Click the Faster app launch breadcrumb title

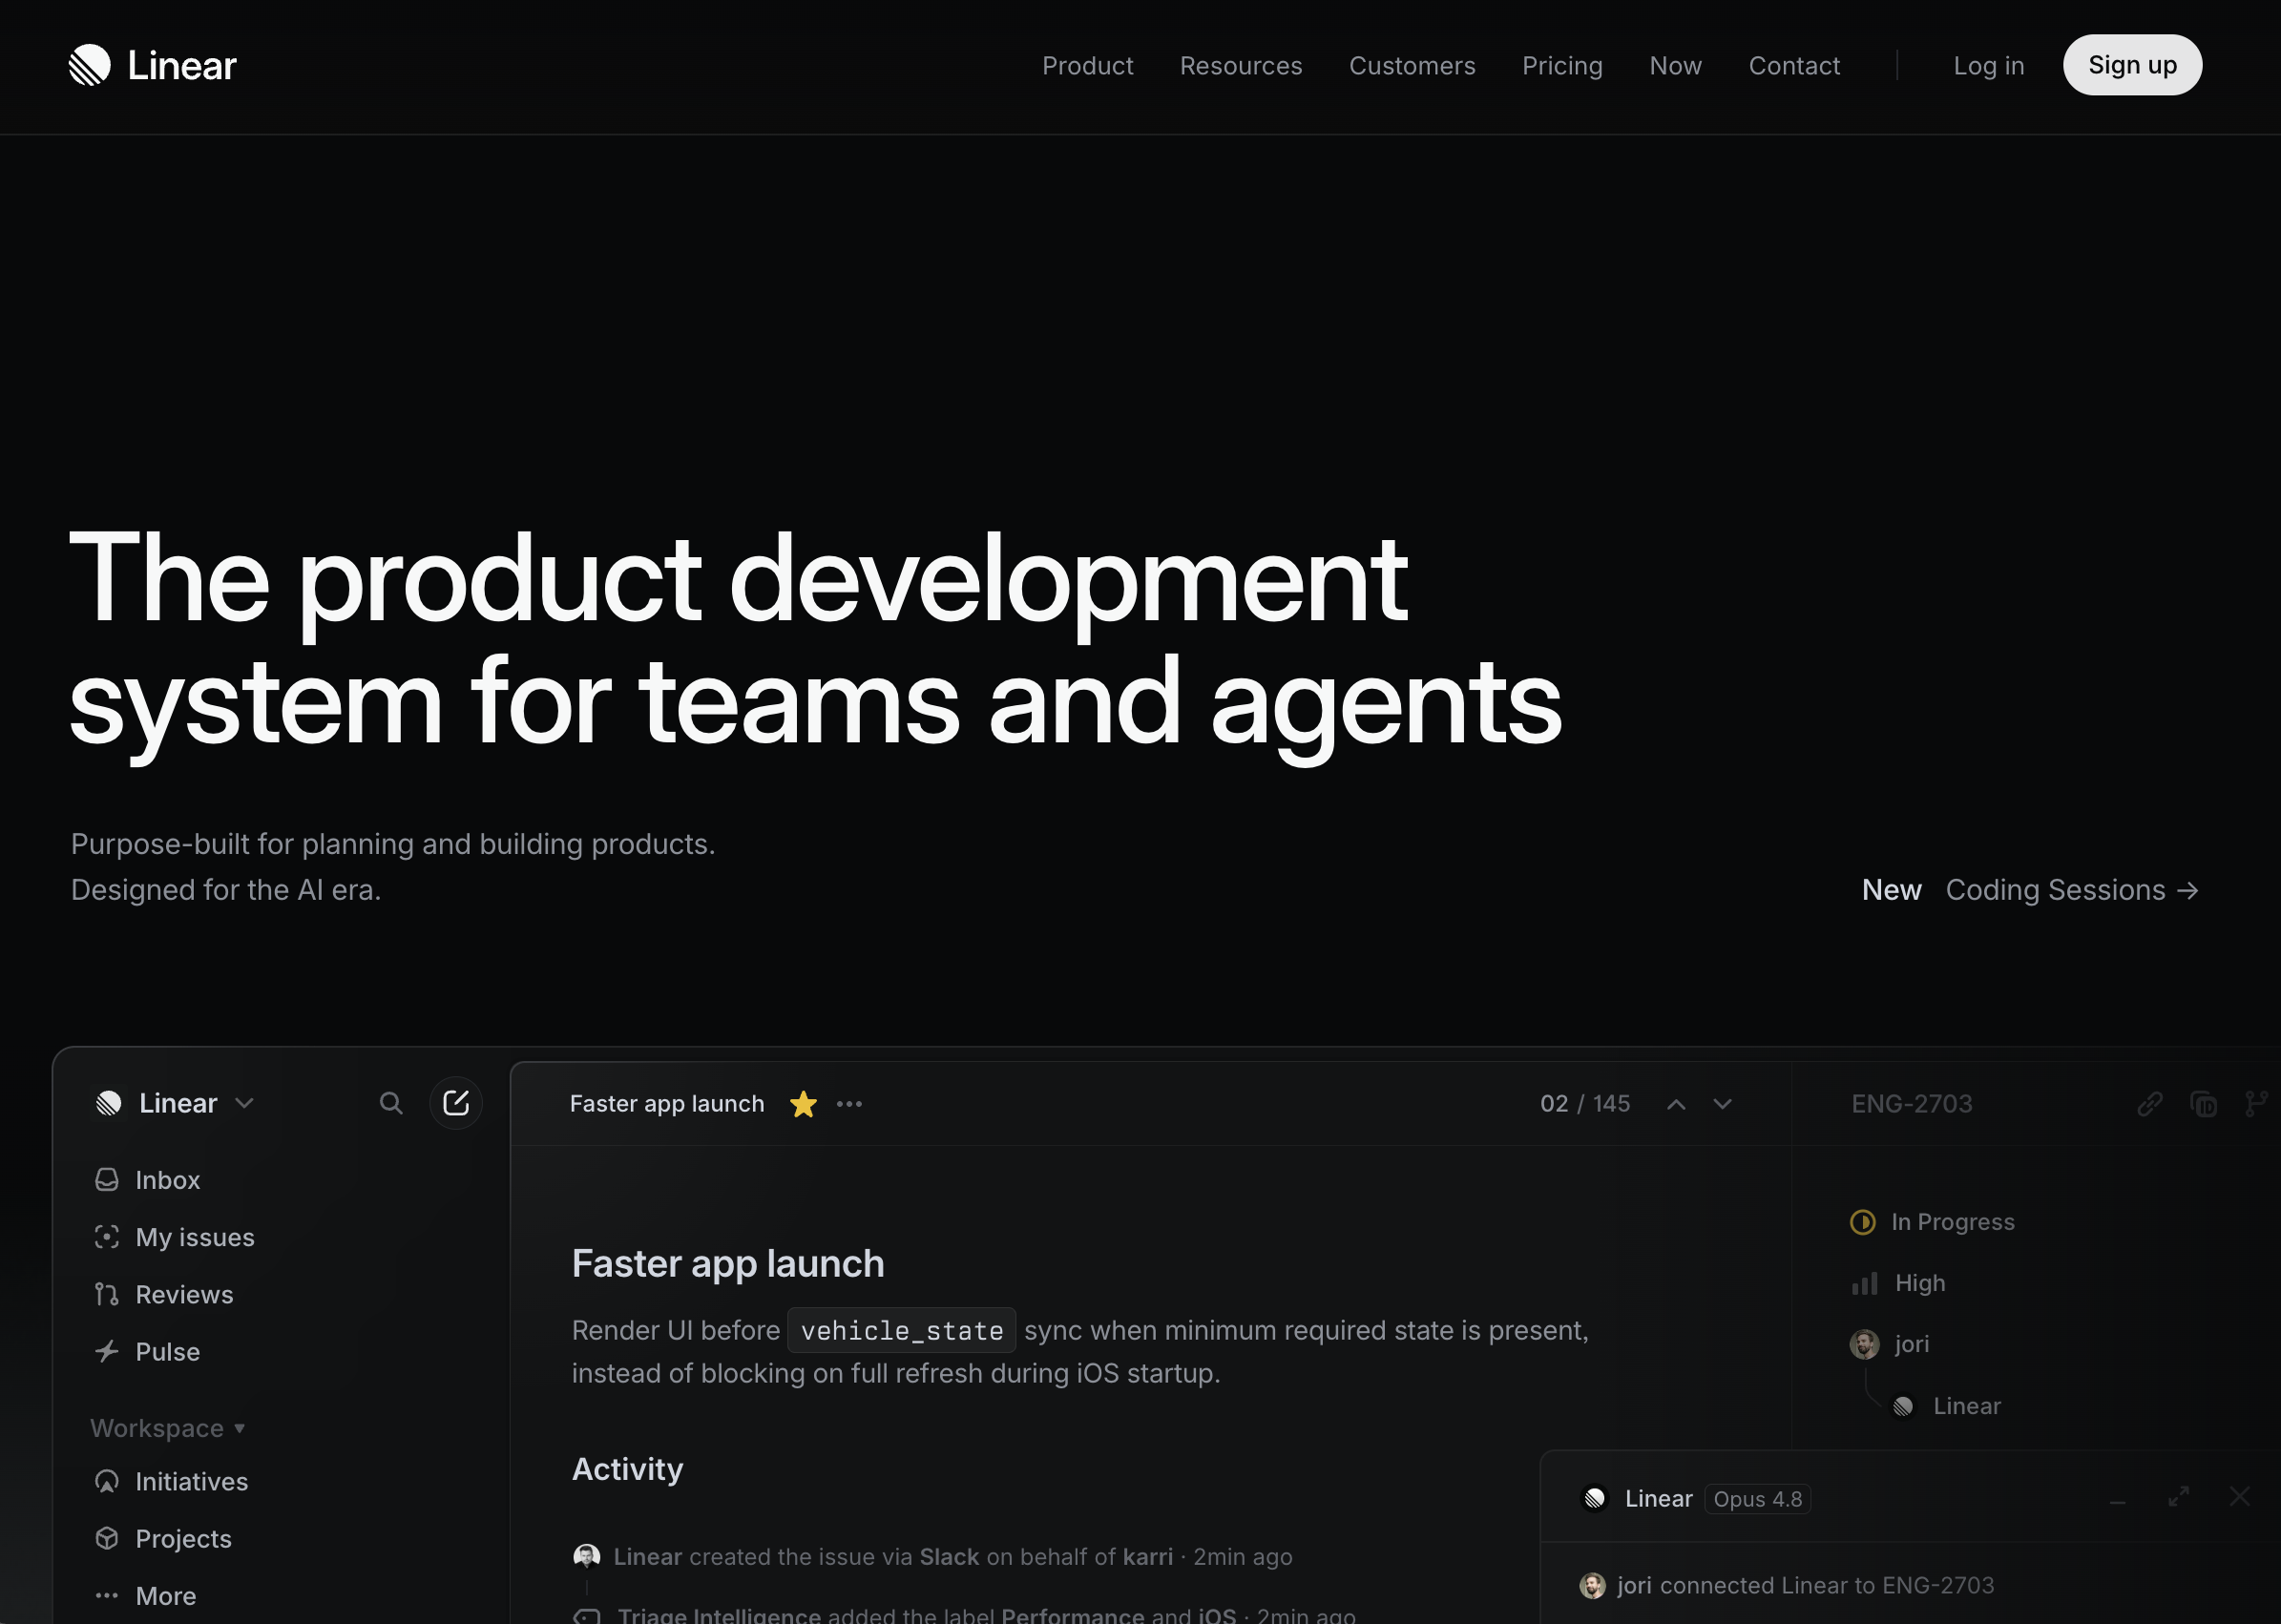tap(667, 1103)
